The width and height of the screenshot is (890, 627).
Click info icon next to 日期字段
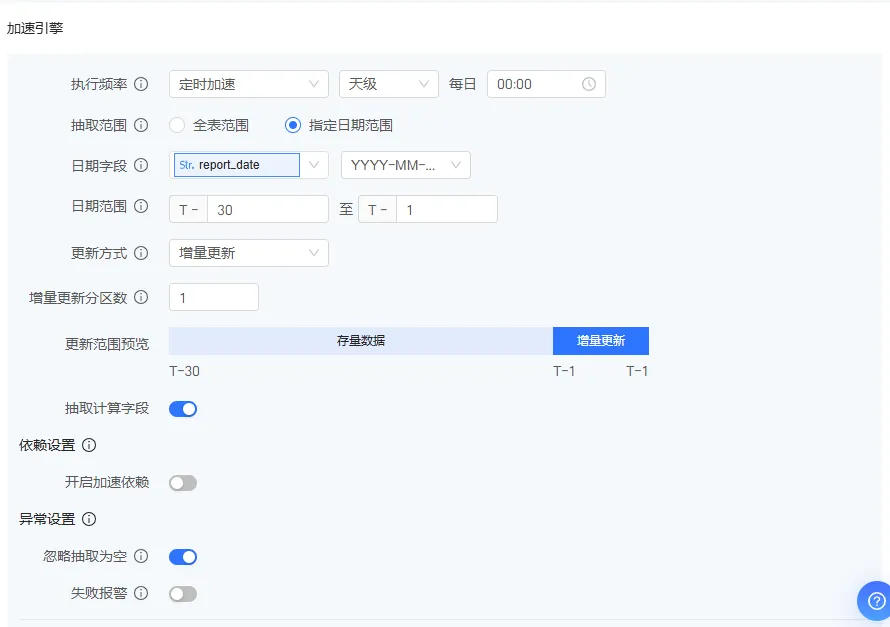click(x=141, y=165)
